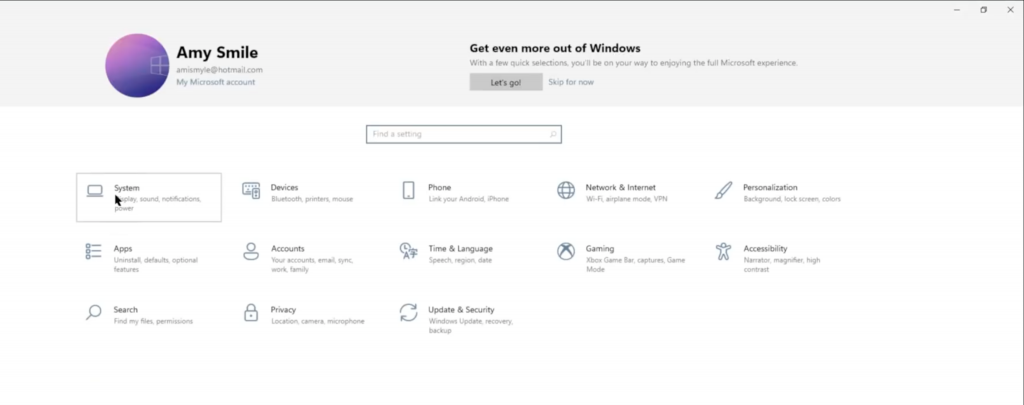1024x405 pixels.
Task: Click the Let's go! button
Action: point(505,82)
